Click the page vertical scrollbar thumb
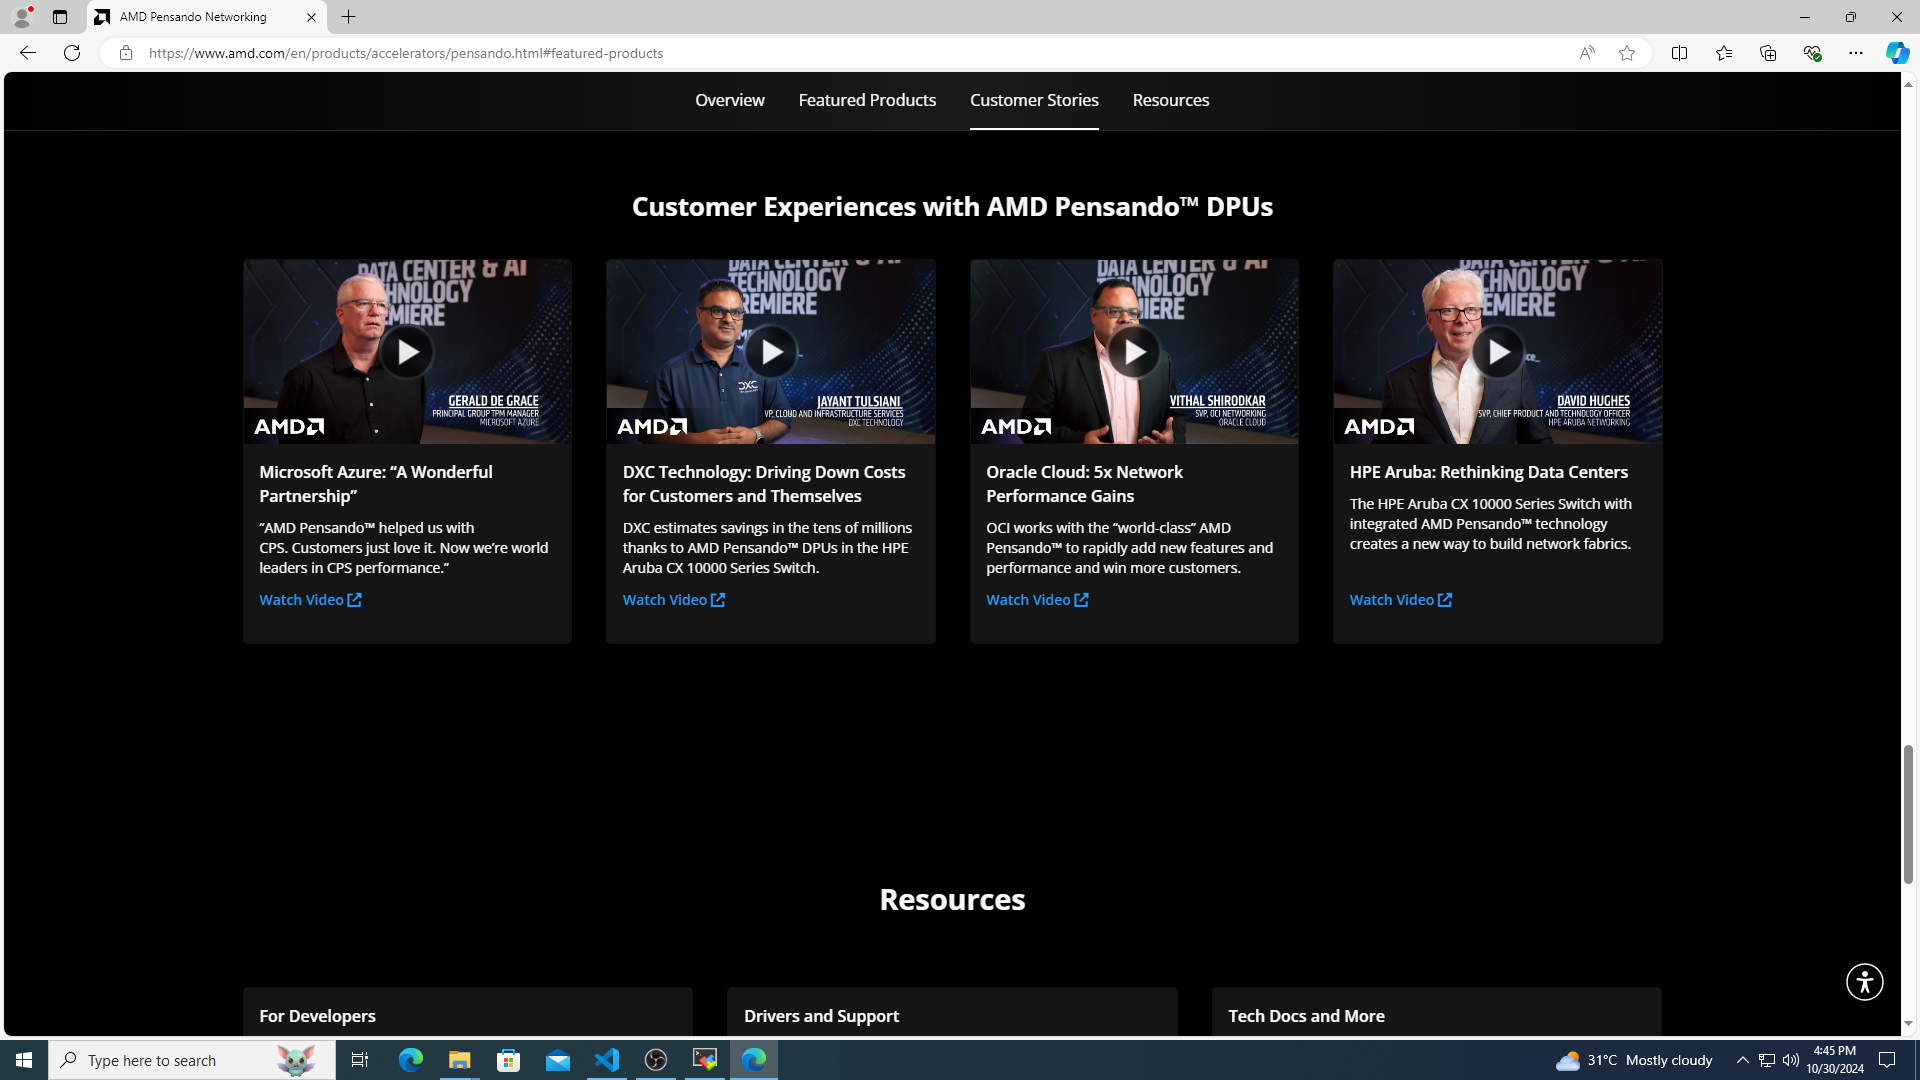 pyautogui.click(x=1908, y=814)
